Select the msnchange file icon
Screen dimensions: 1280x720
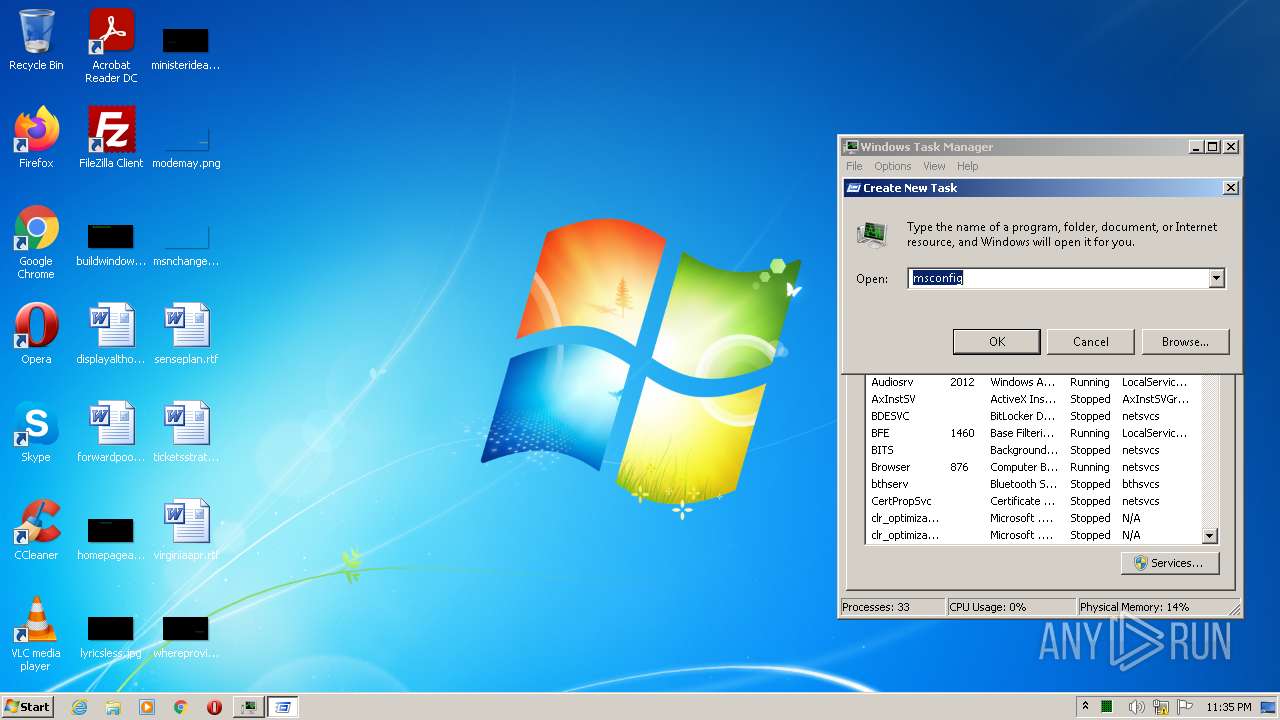click(186, 244)
